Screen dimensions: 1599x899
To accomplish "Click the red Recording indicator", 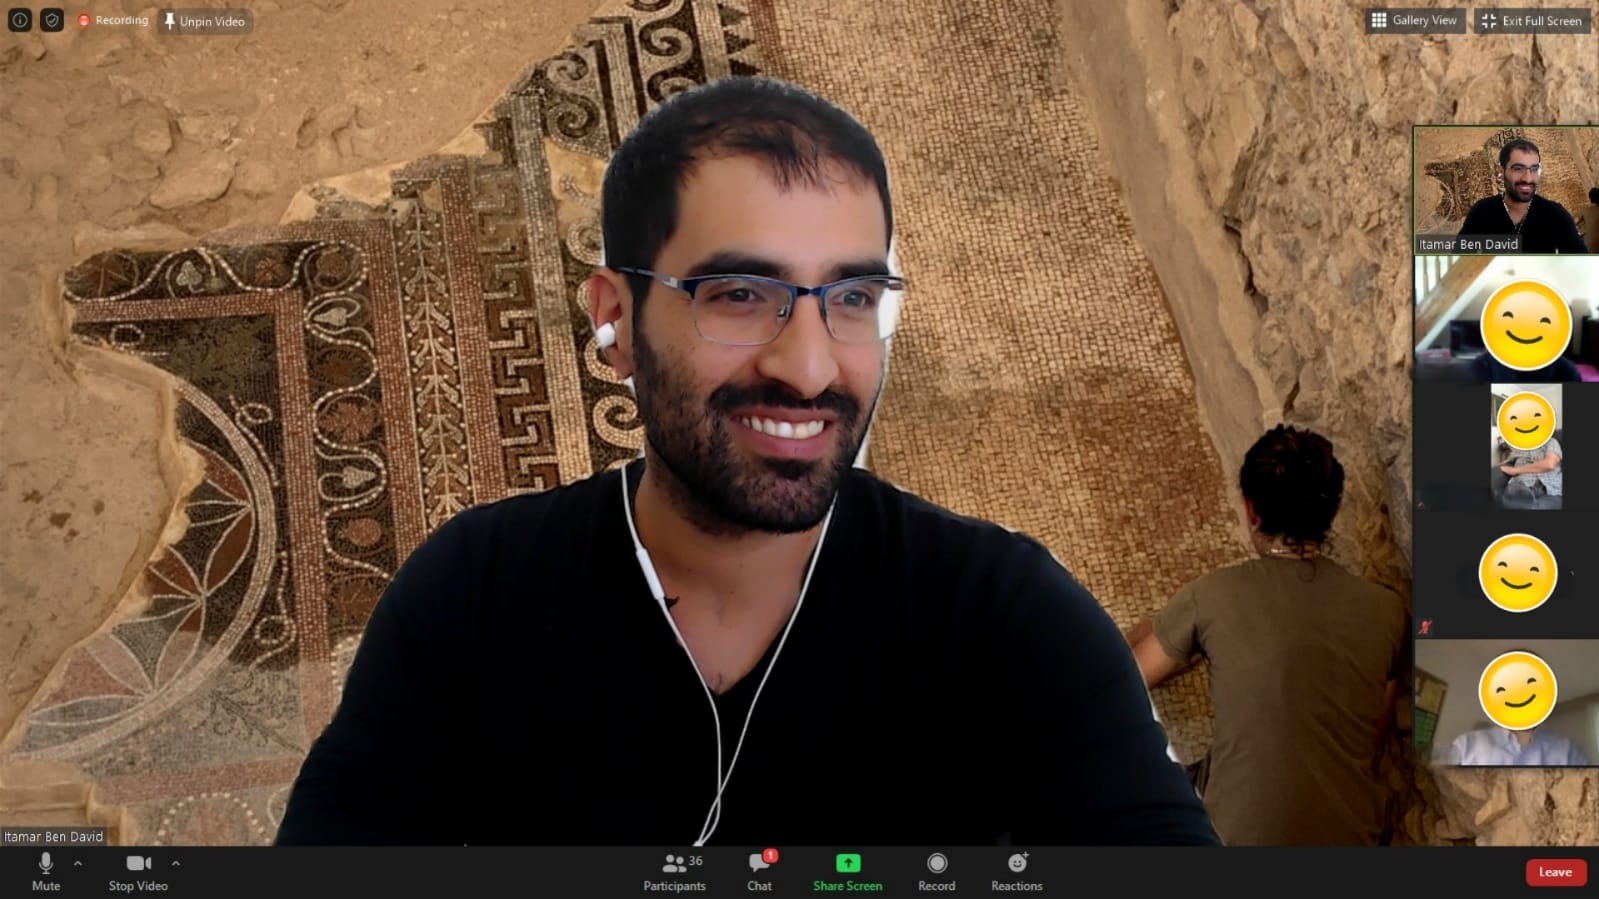I will [113, 20].
